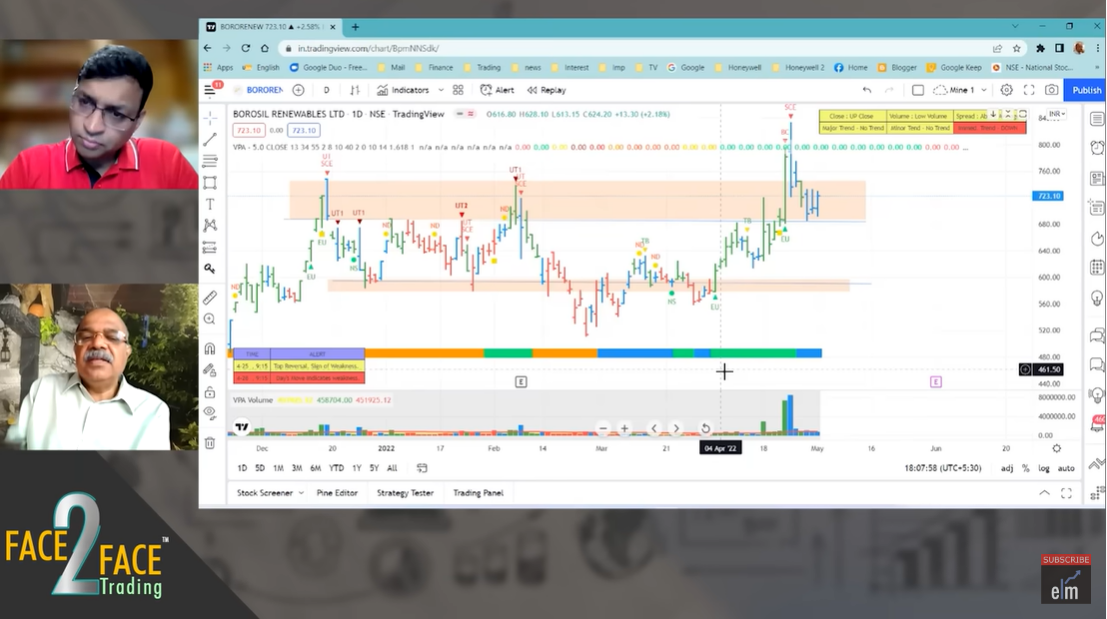Click the trash icon to remove drawings
Viewport: 1107px width, 619px height.
[x=210, y=443]
